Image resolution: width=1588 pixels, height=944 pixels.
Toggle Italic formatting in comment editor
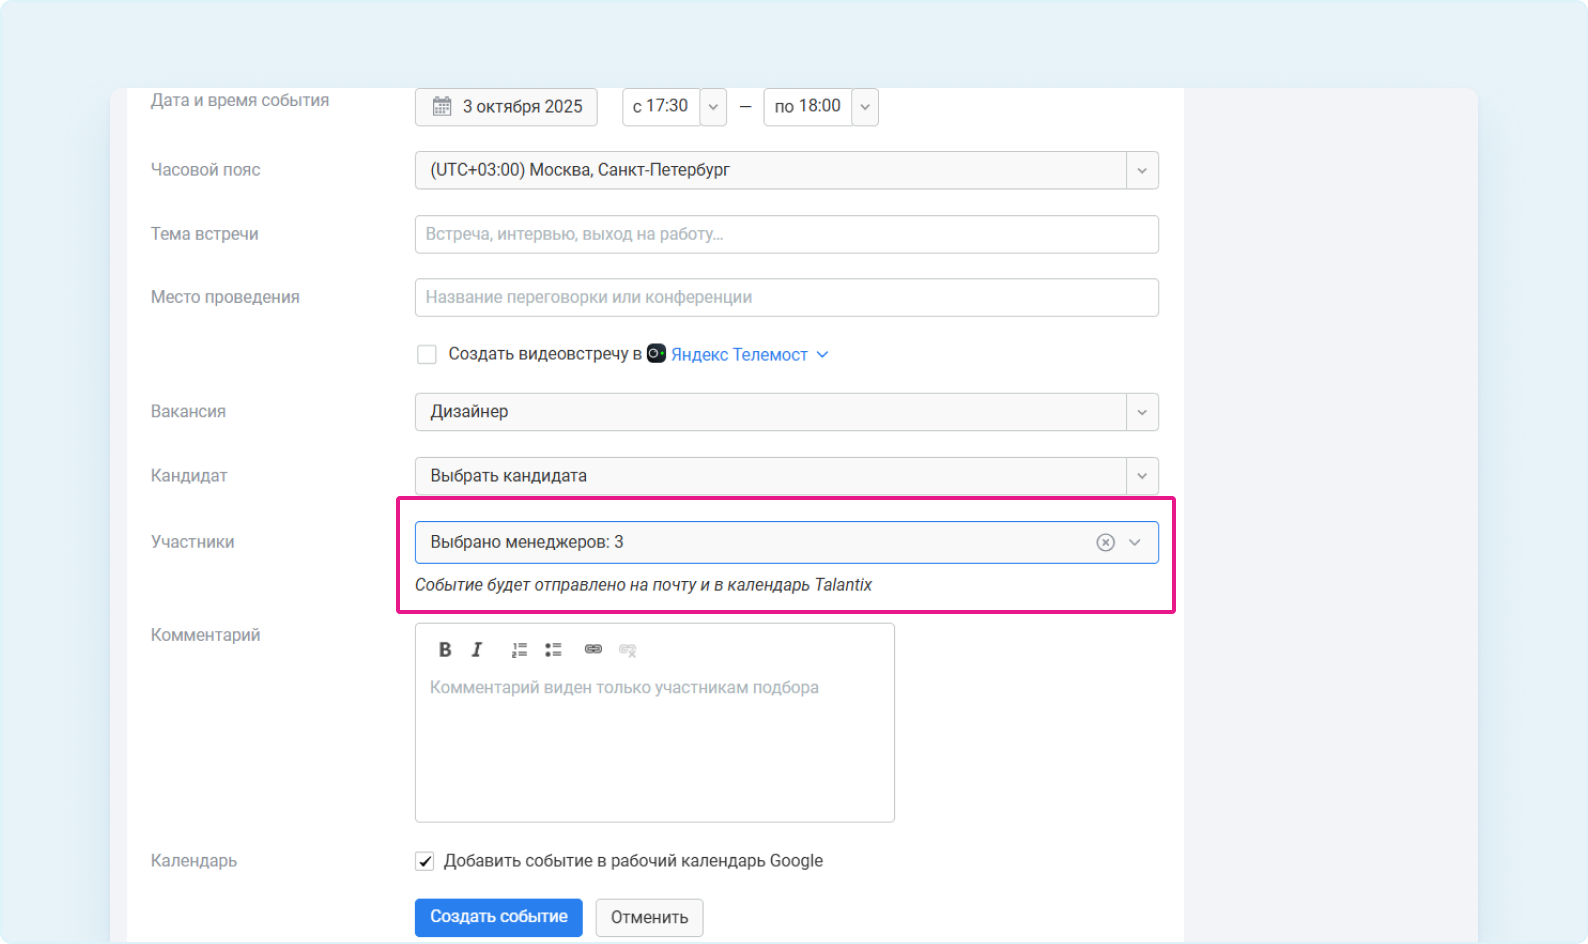tap(477, 650)
